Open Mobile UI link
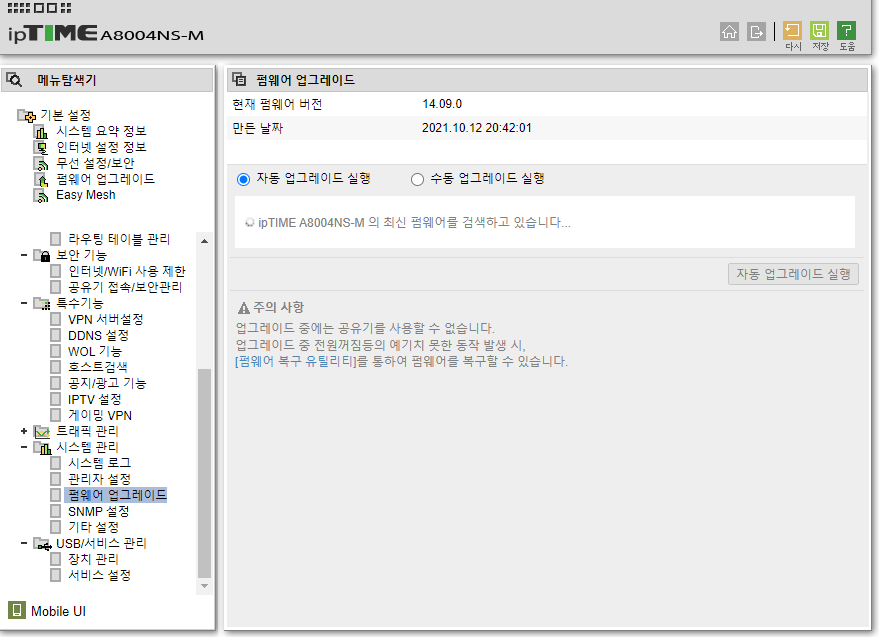 (58, 611)
